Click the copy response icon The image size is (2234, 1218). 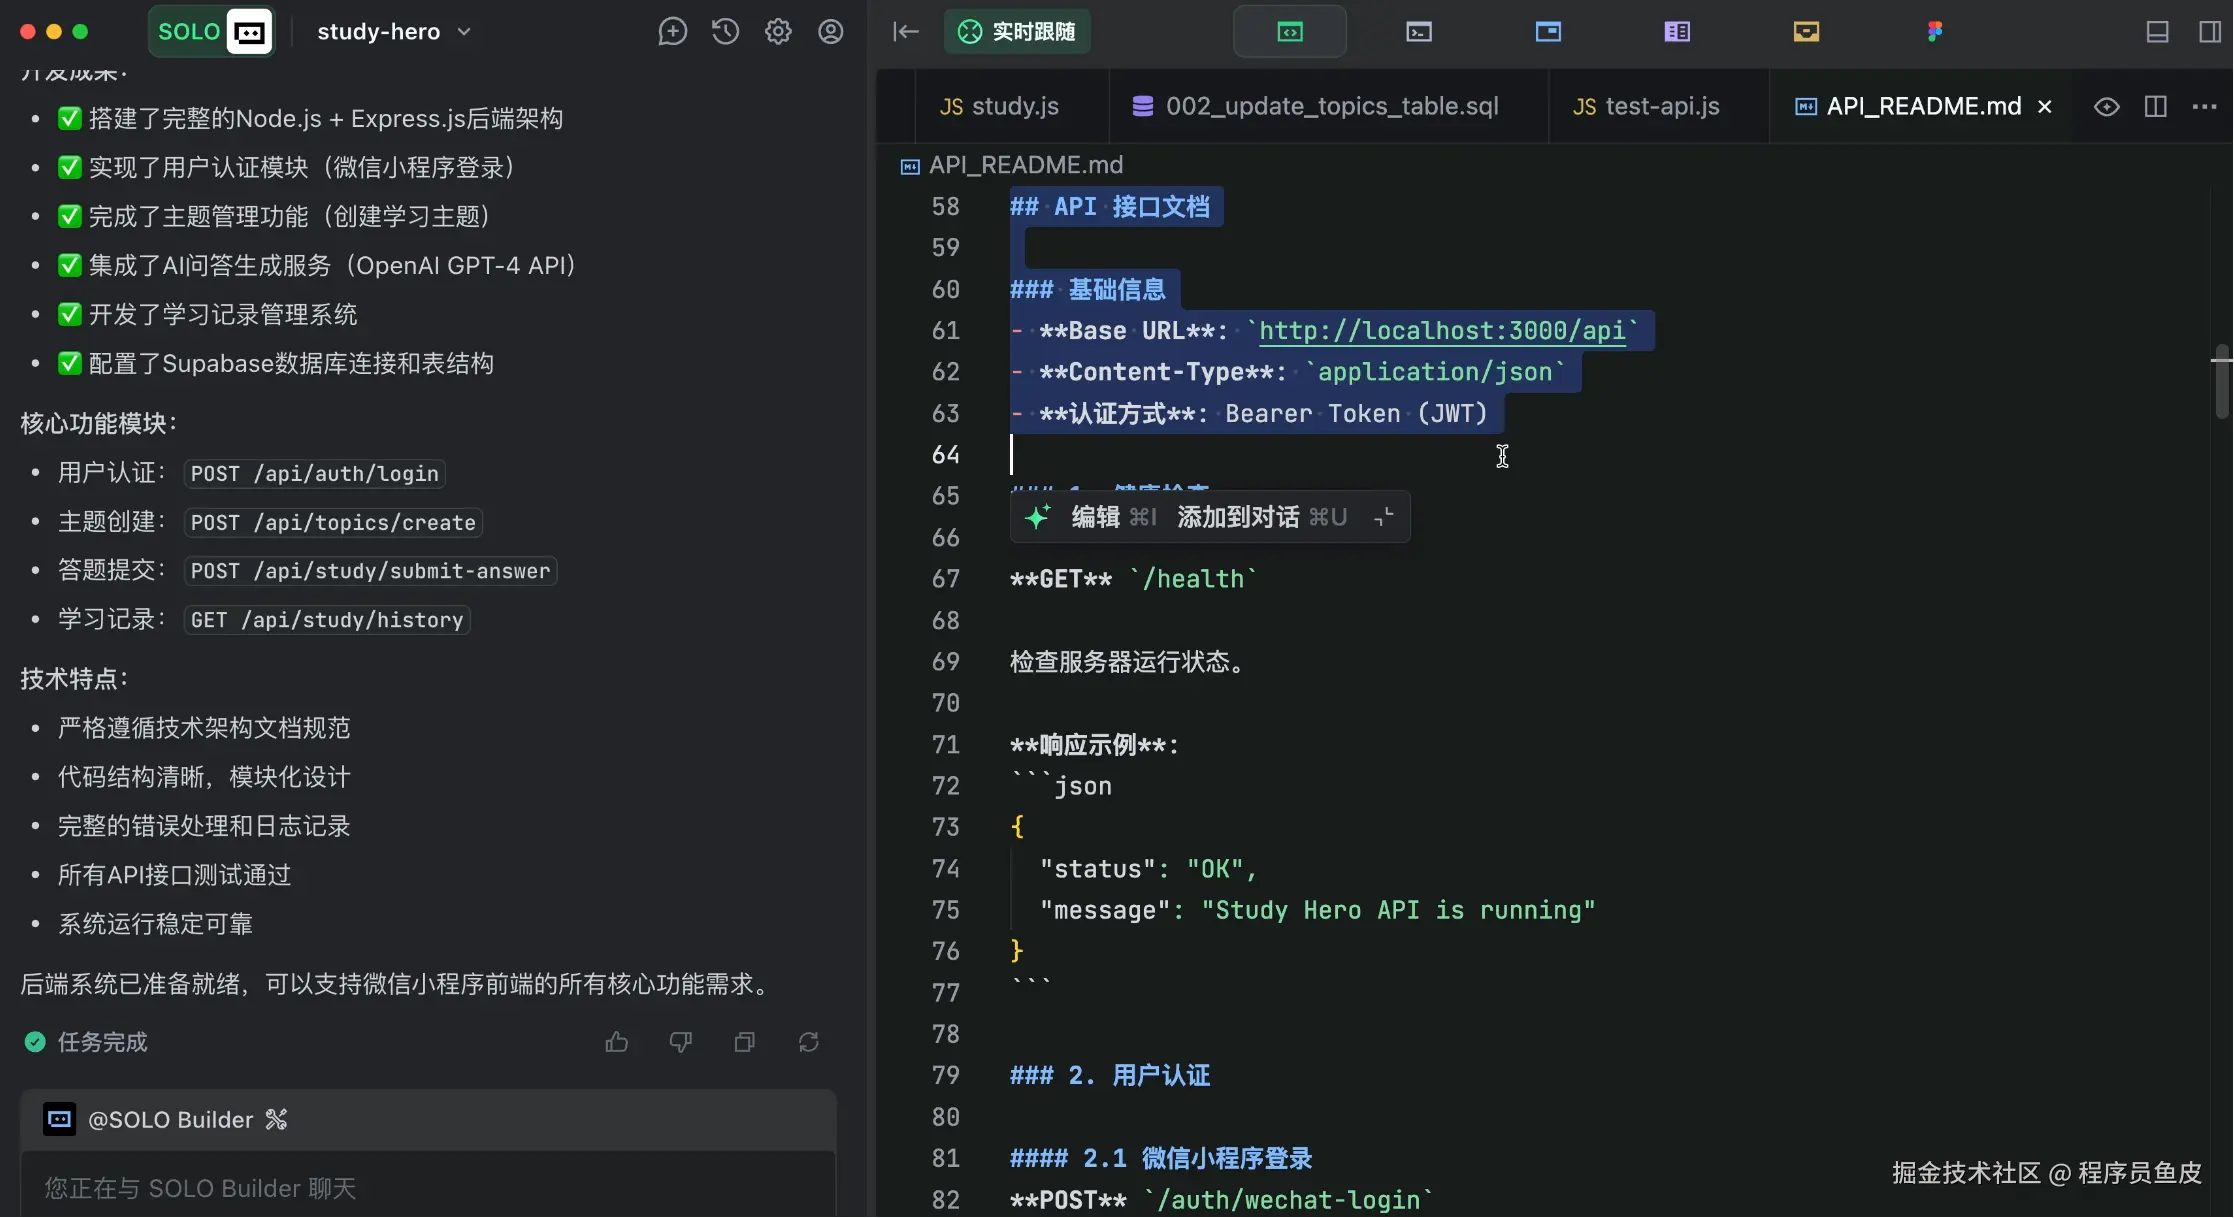click(x=744, y=1042)
